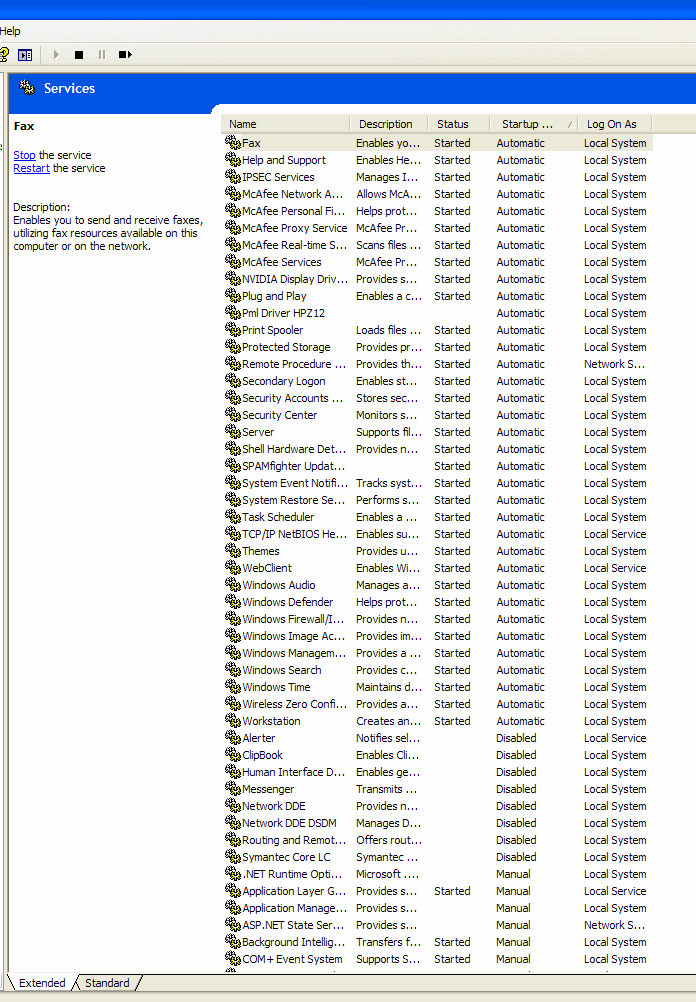Click the gear icon beside Server service
The width and height of the screenshot is (696, 1002).
233,431
